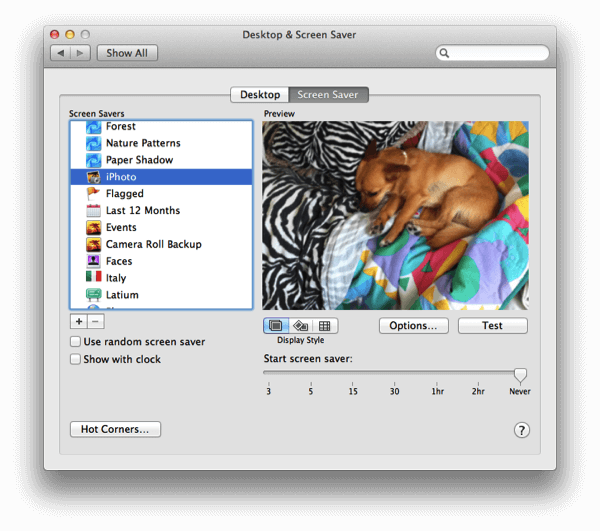Click the Start screen saver slider knob
This screenshot has width=600, height=531.
[520, 374]
